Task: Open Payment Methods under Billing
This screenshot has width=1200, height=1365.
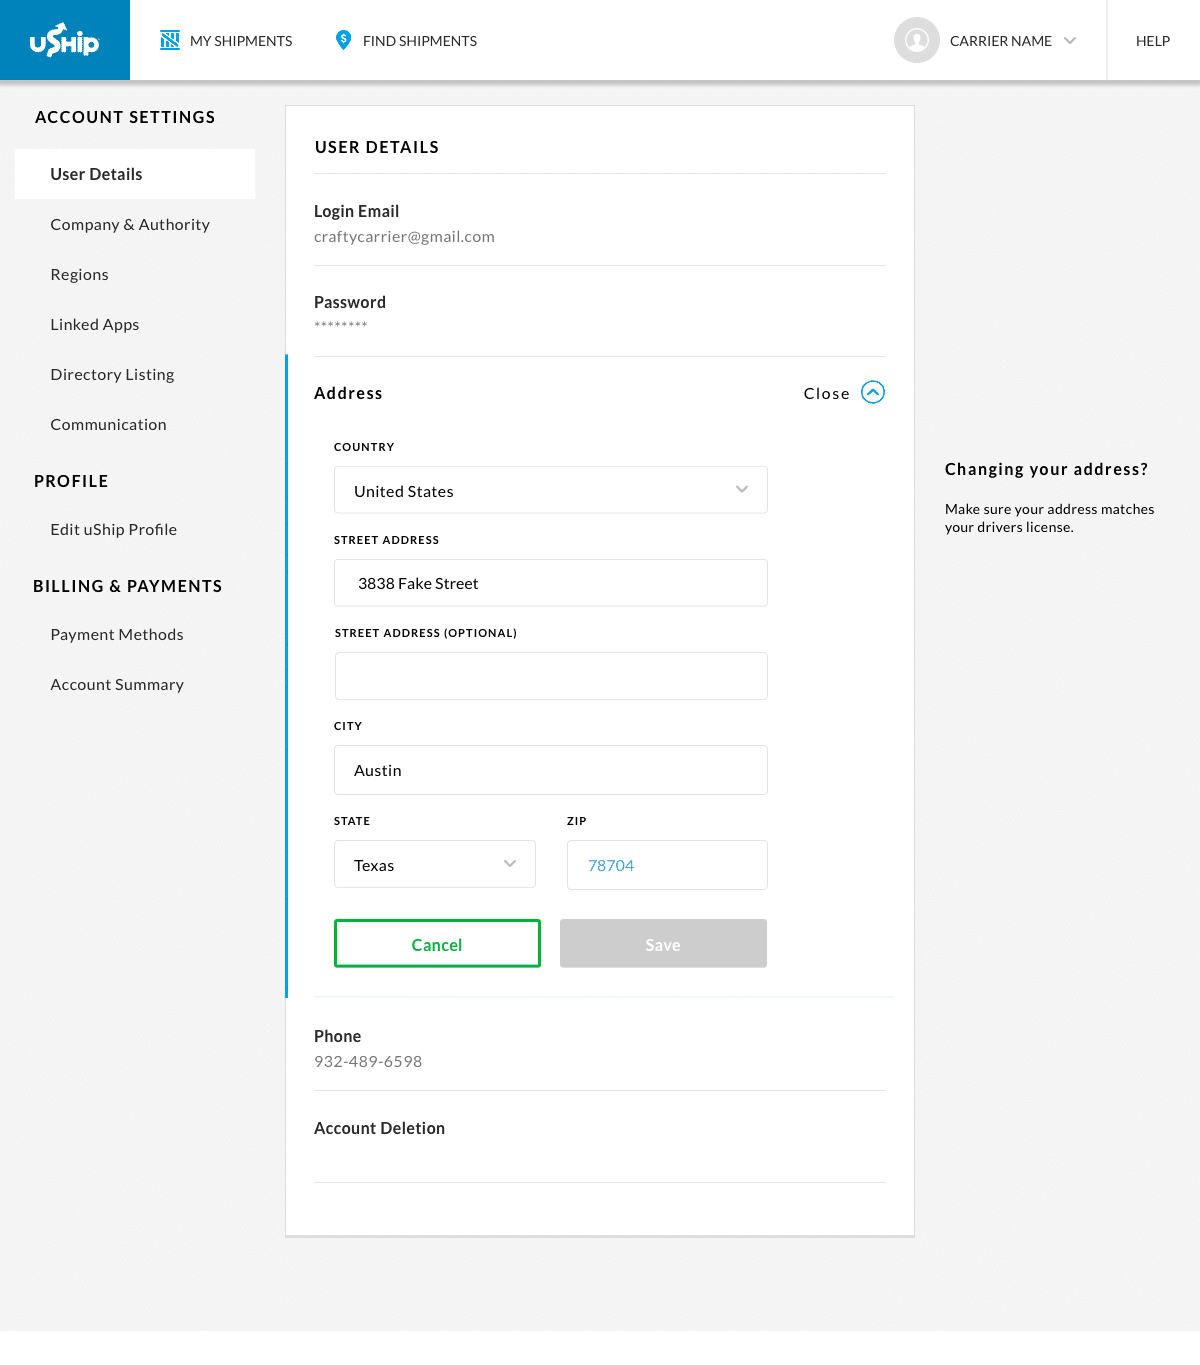Action: [x=117, y=634]
